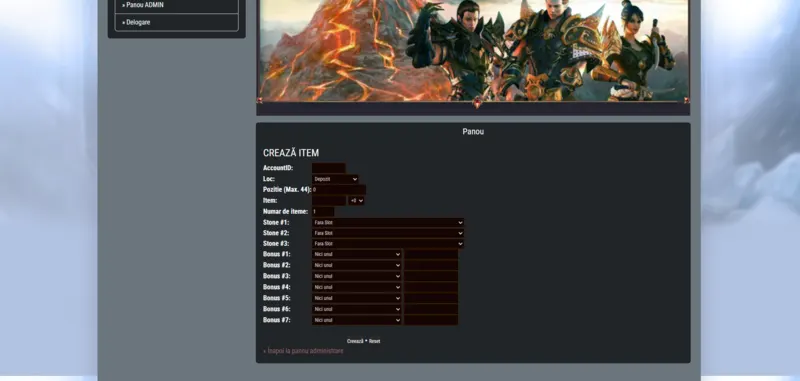Expand the Stone #3 dropdown
This screenshot has height=381, width=800.
pos(388,244)
